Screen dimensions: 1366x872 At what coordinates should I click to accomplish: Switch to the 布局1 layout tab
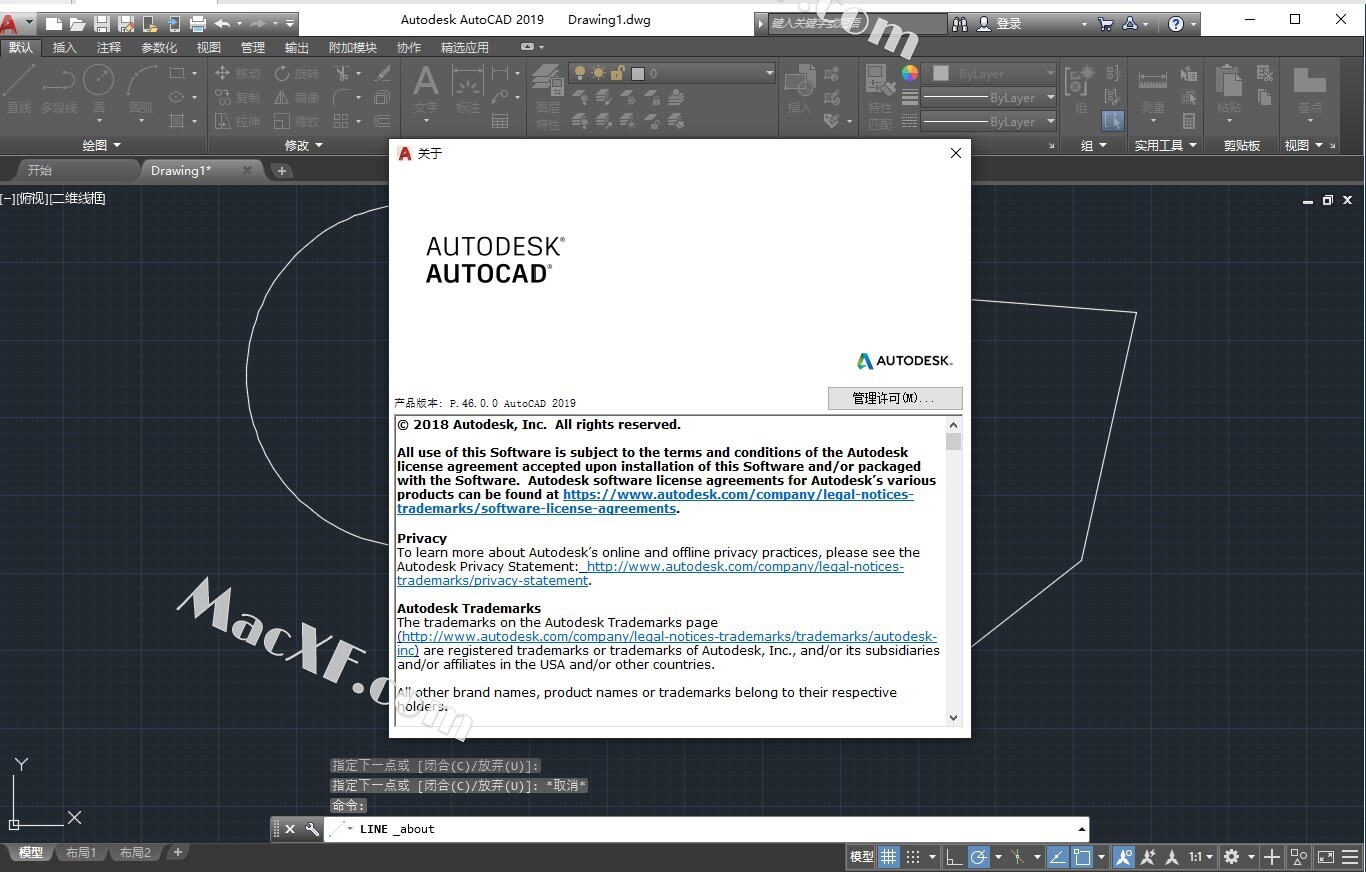coord(80,853)
